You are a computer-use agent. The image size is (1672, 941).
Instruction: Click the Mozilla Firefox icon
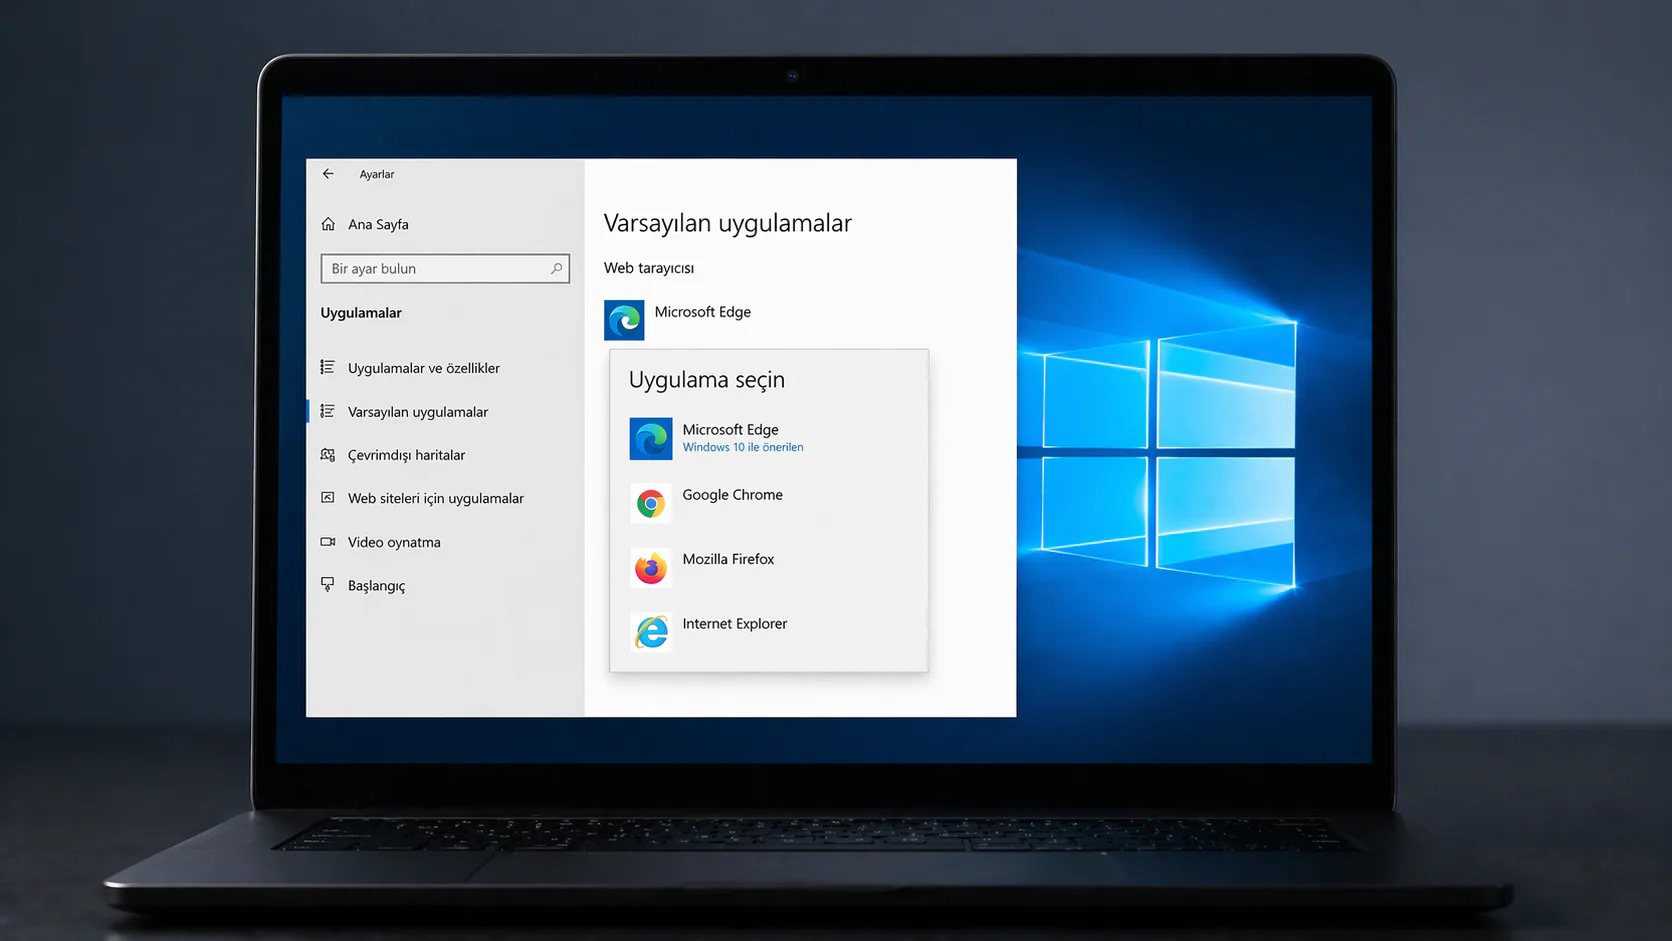[x=651, y=568]
